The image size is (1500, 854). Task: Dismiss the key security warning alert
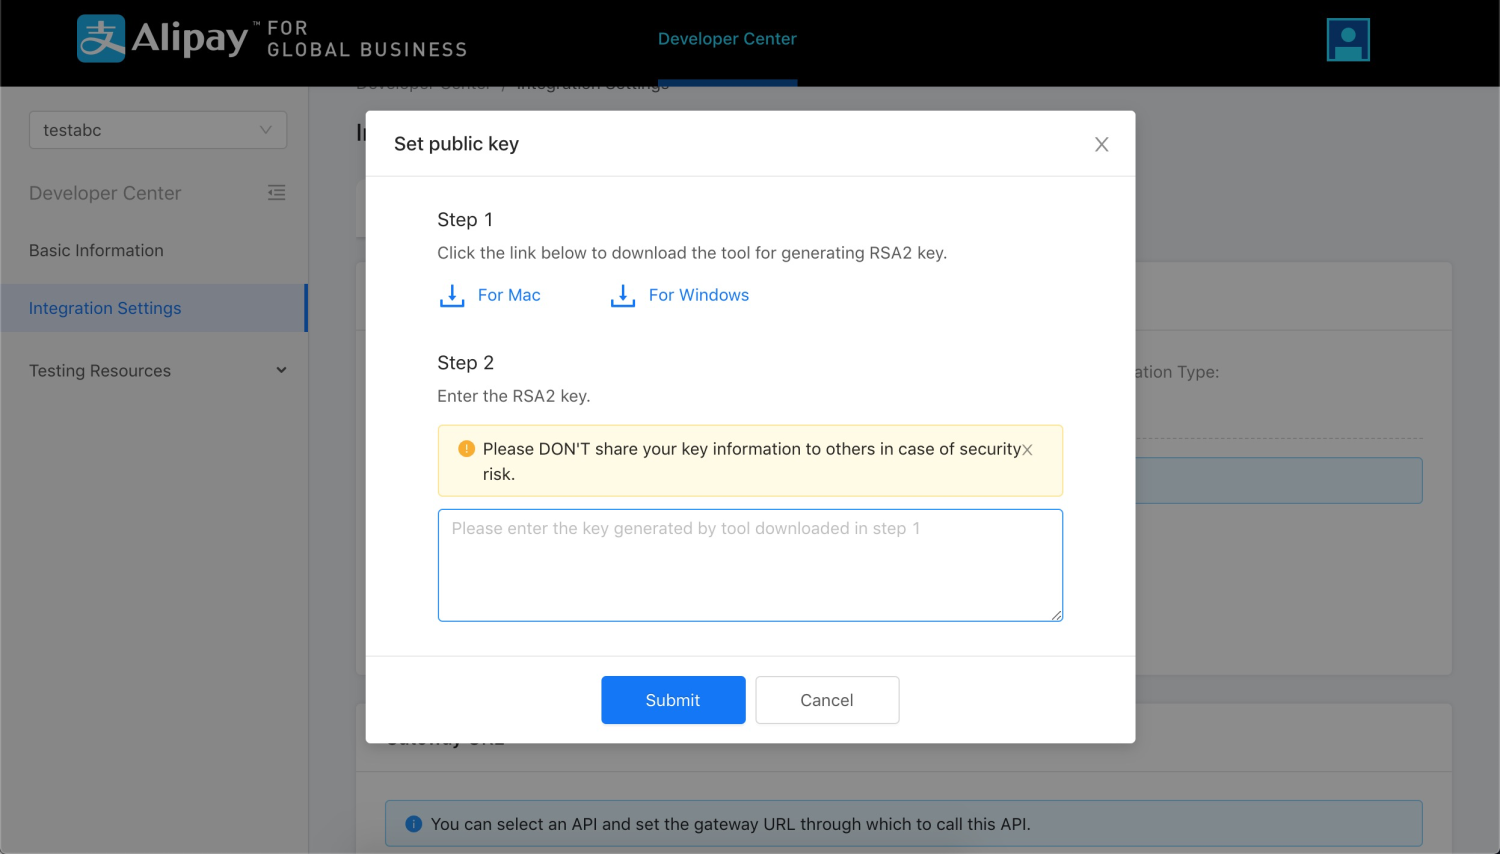tap(1027, 450)
